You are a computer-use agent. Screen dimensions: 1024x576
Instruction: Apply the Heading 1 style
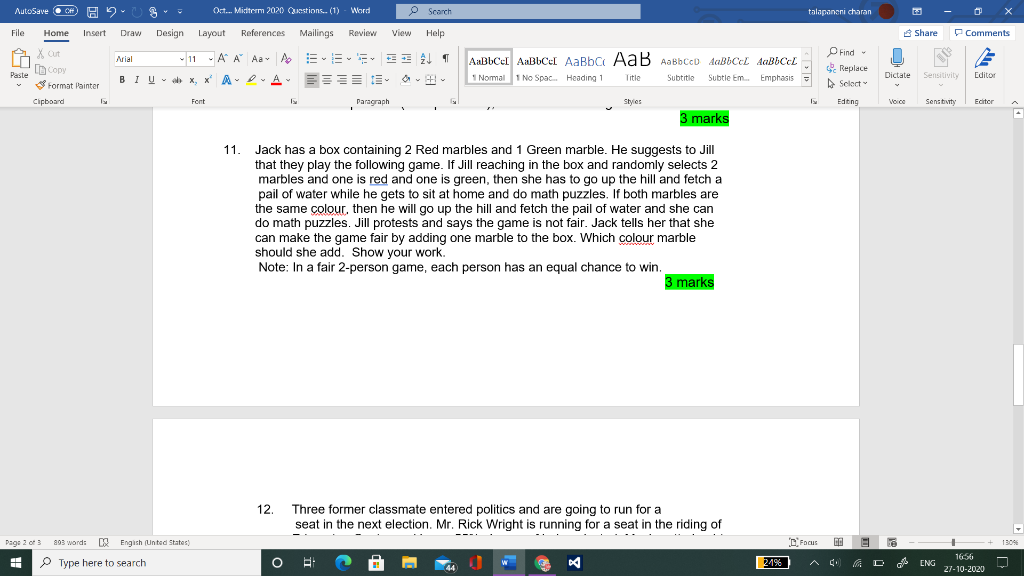click(x=584, y=67)
